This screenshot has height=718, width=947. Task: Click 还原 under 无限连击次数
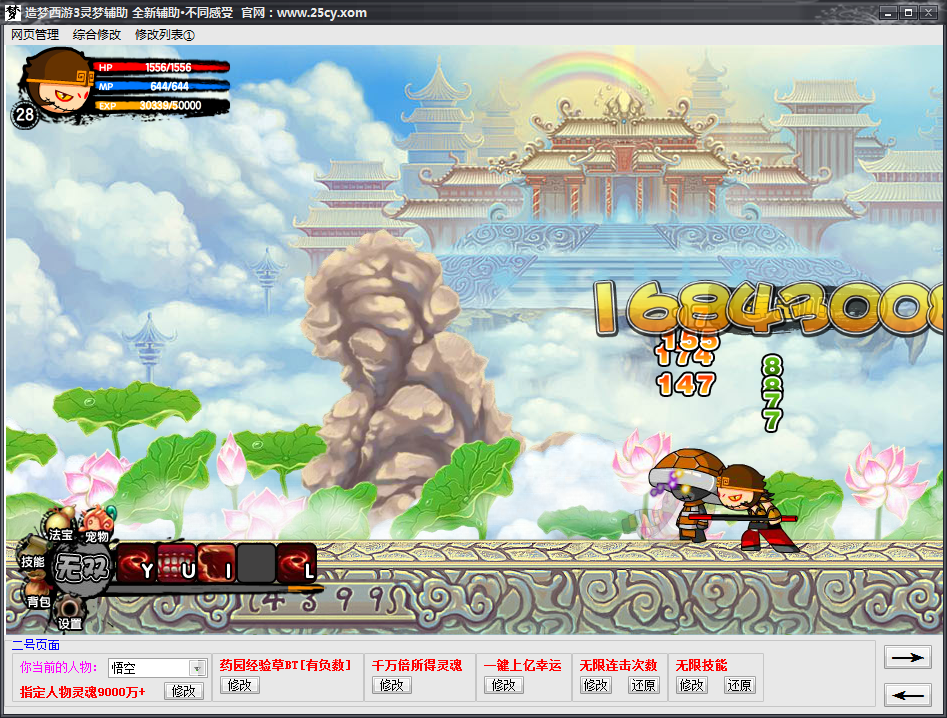(643, 685)
